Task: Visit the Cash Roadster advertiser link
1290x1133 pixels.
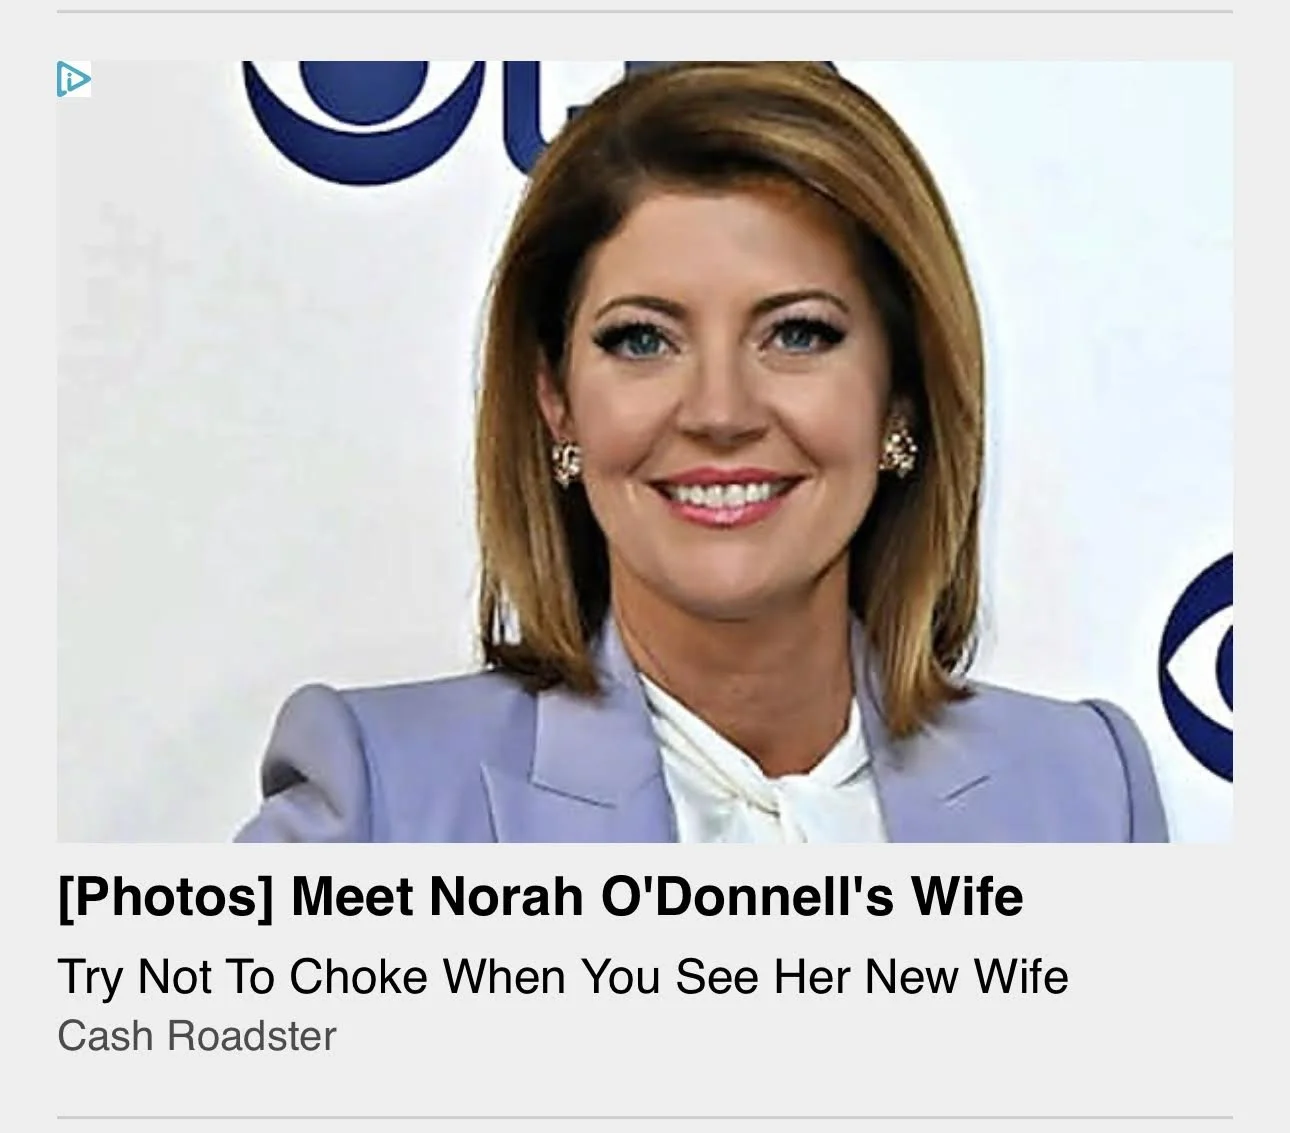Action: coord(197,1036)
